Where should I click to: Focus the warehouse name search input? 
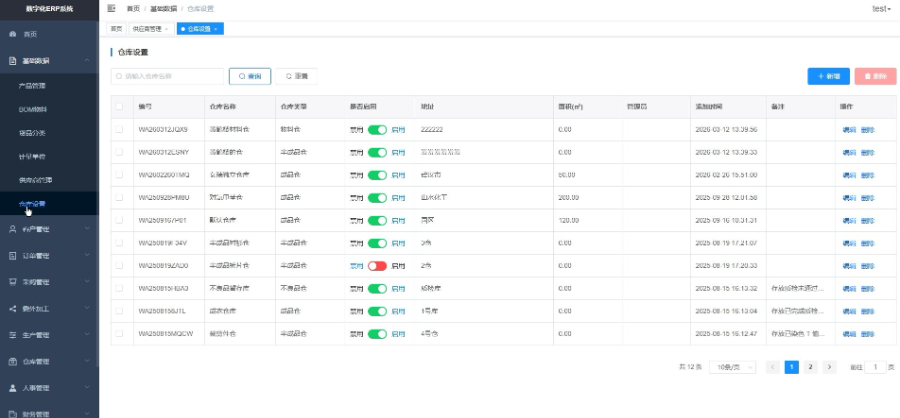point(167,76)
